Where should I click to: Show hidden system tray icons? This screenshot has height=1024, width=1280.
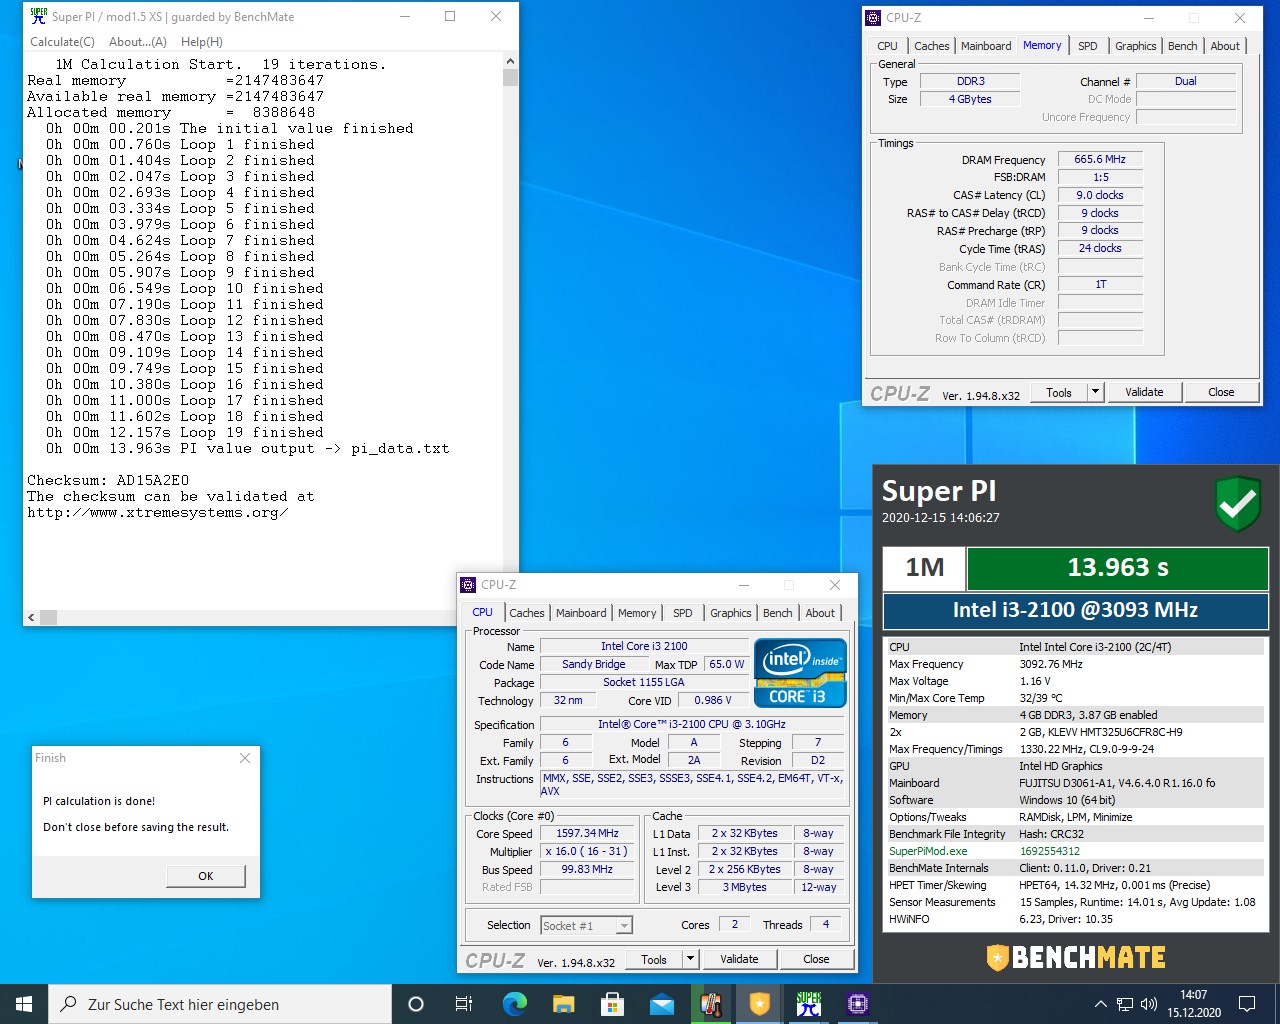click(1101, 1004)
